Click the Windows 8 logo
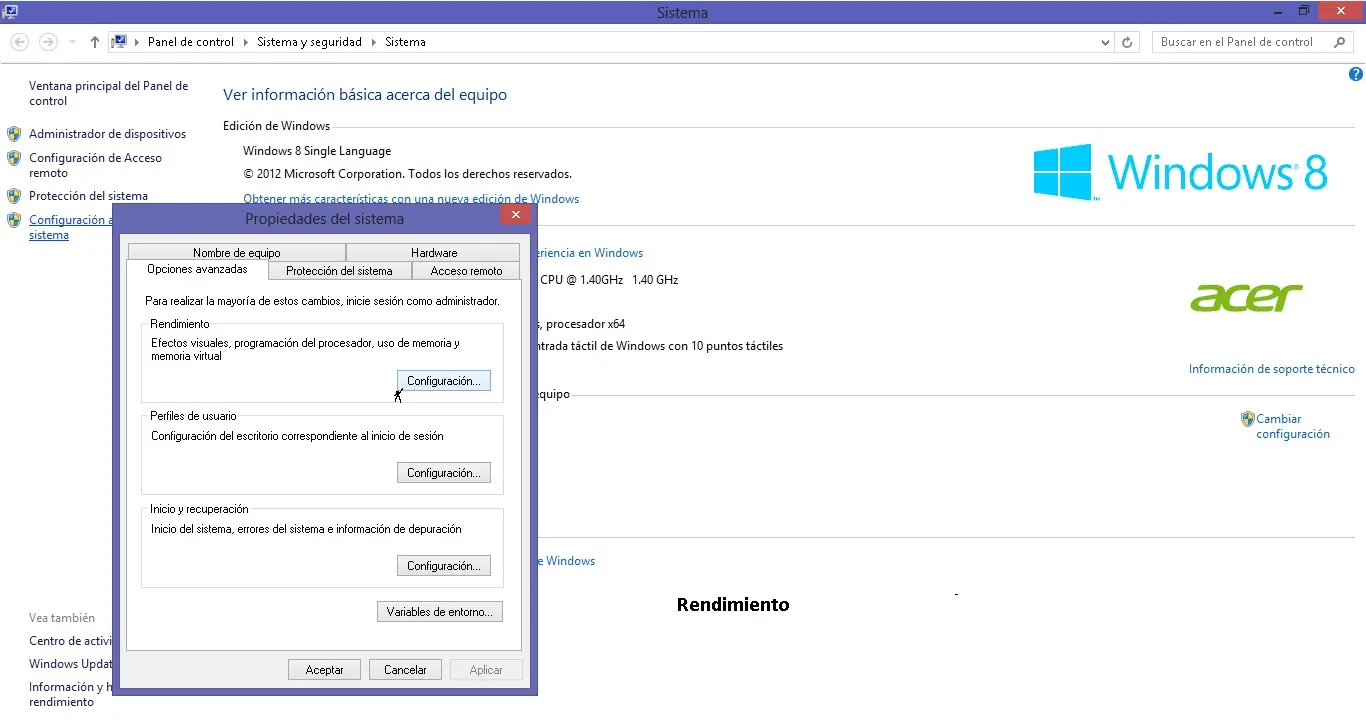 (1180, 172)
